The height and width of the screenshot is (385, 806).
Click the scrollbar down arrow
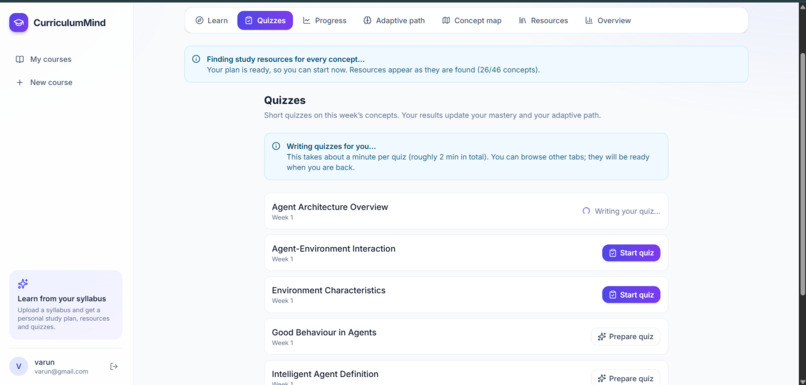(802, 381)
